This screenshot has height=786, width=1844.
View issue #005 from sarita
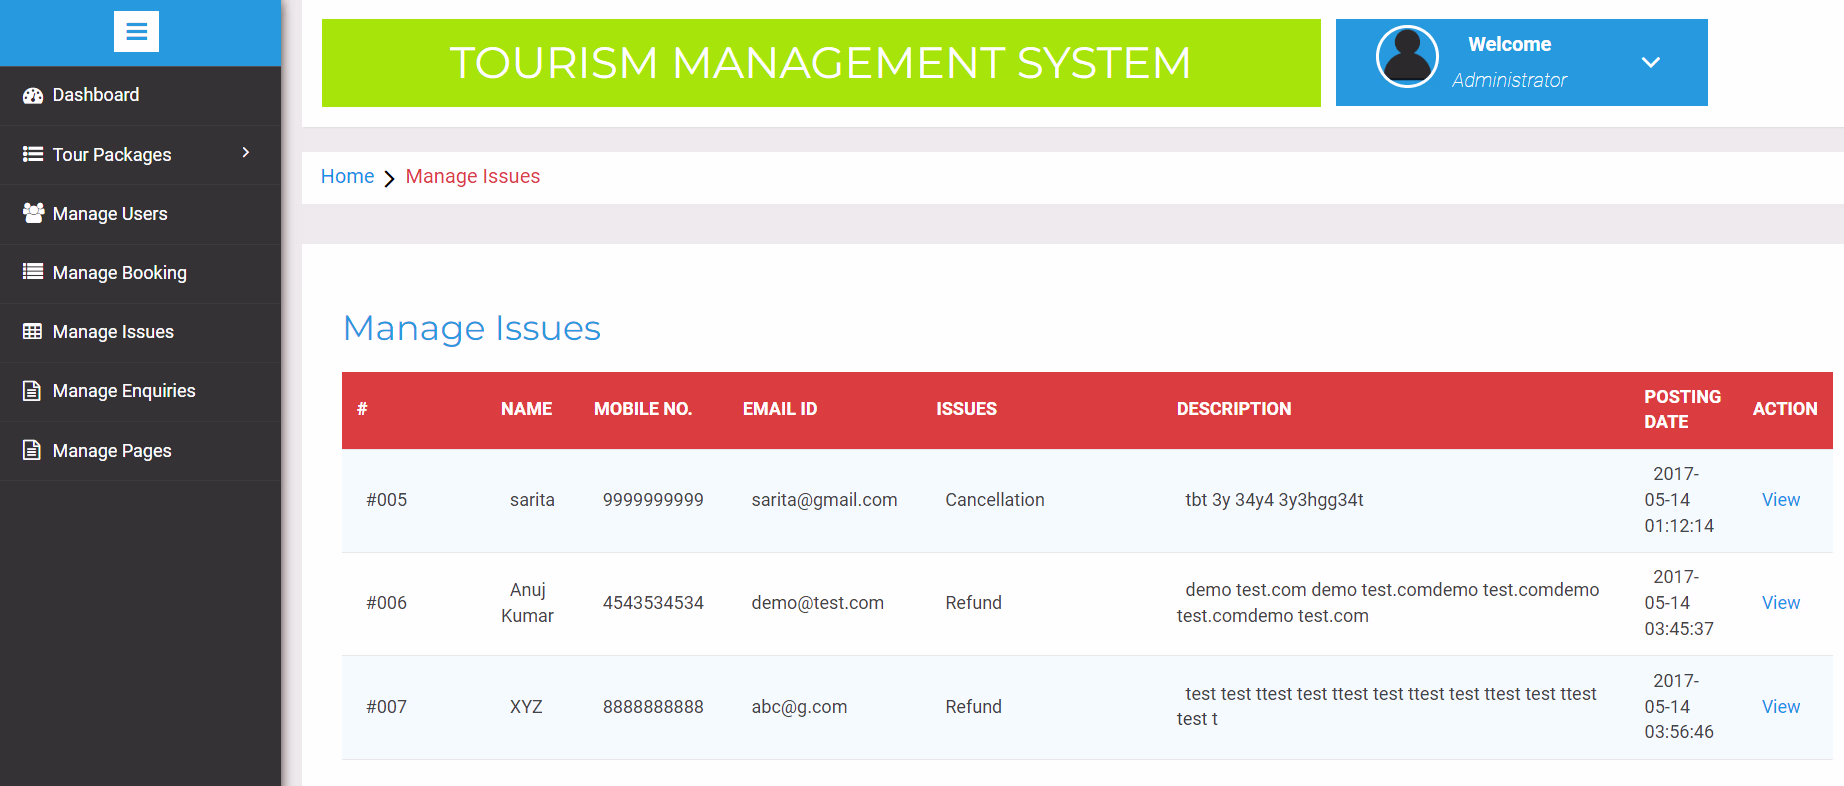tap(1780, 500)
